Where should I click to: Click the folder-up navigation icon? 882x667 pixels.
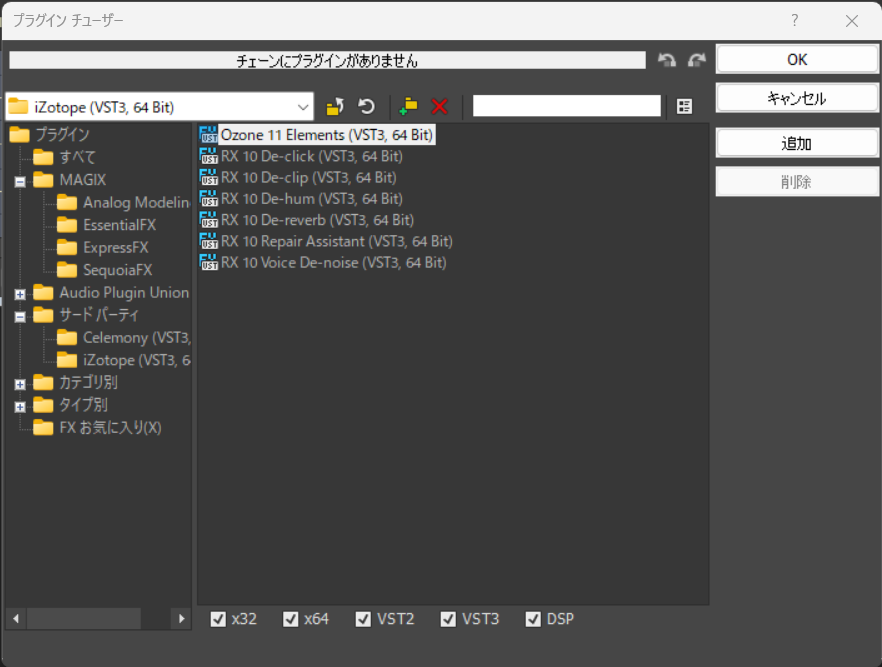coord(335,106)
